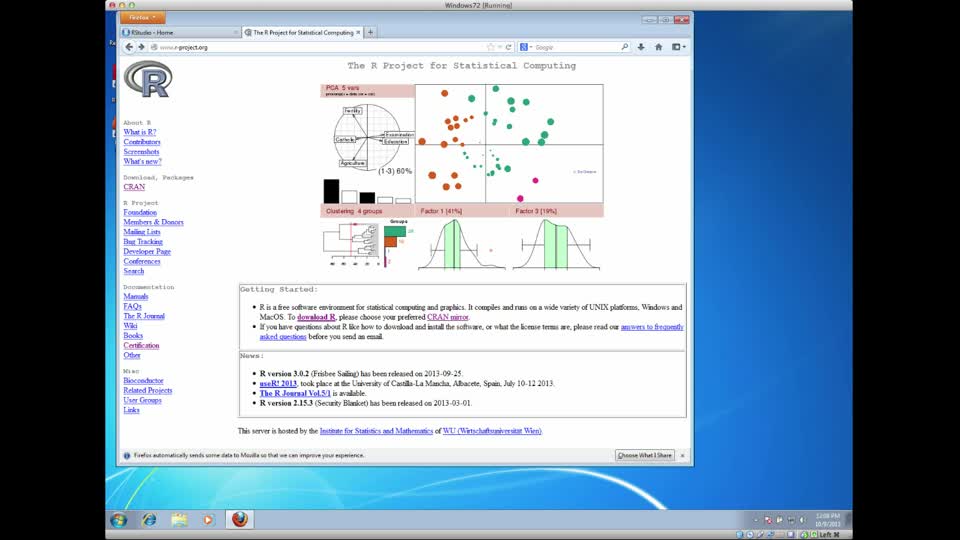Viewport: 960px width, 540px height.
Task: Open WU (Wirtschaftsuniversität Wien) link
Action: click(x=492, y=431)
